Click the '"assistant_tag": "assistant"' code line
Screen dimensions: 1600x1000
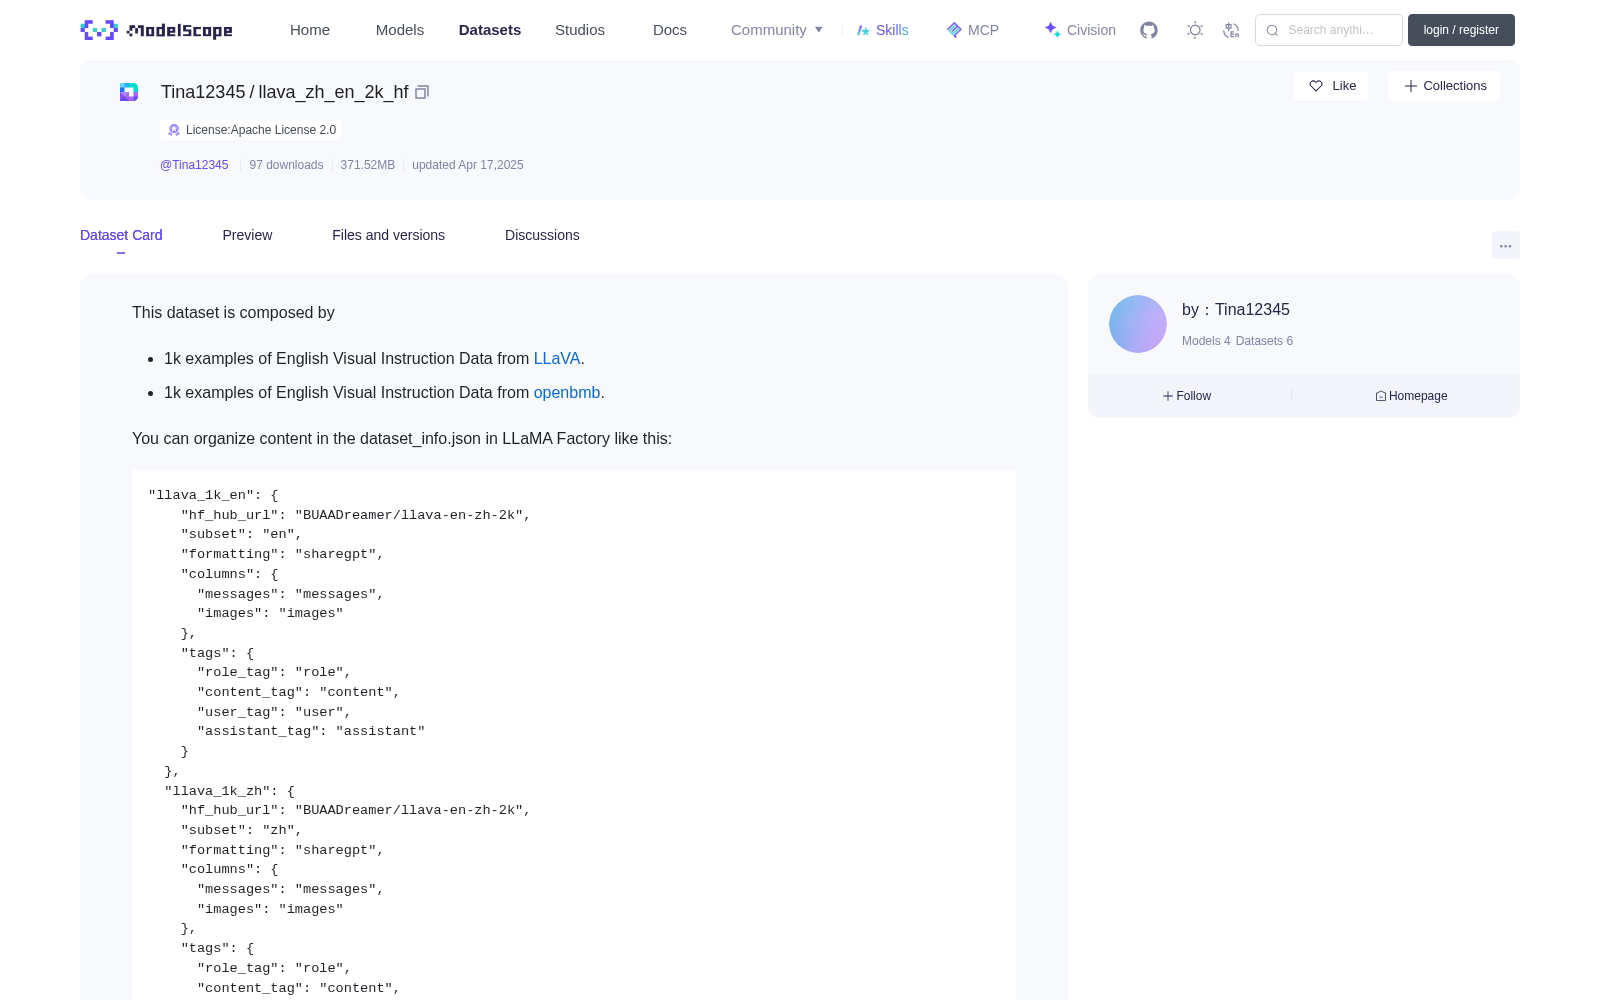click(311, 731)
